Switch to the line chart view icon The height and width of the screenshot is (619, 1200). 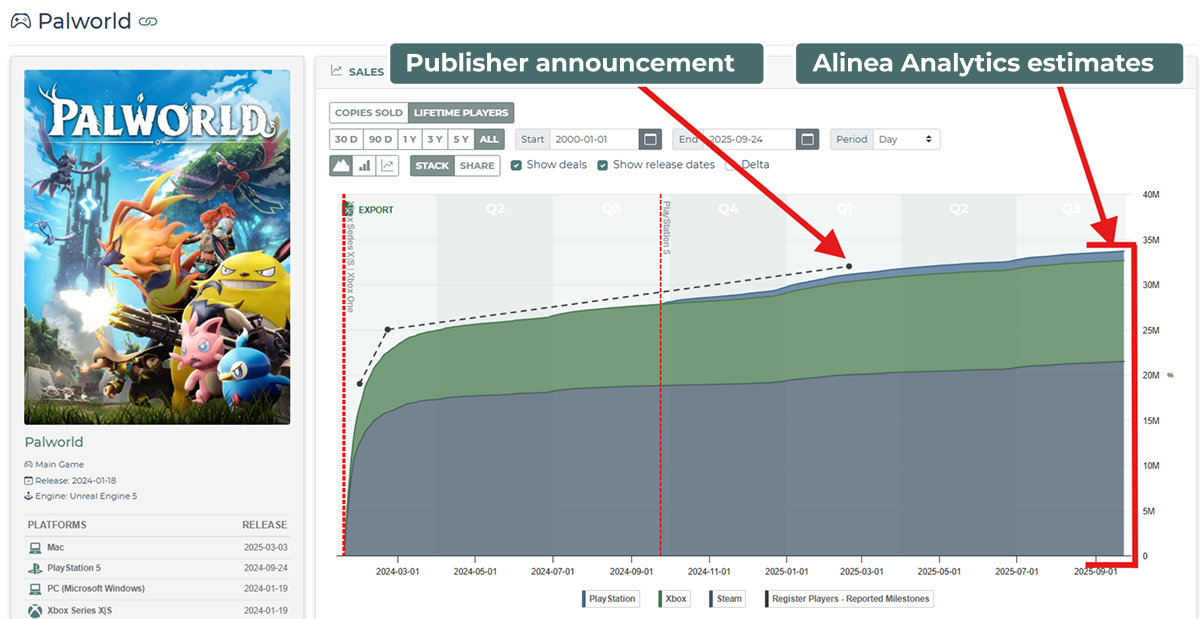[x=386, y=165]
